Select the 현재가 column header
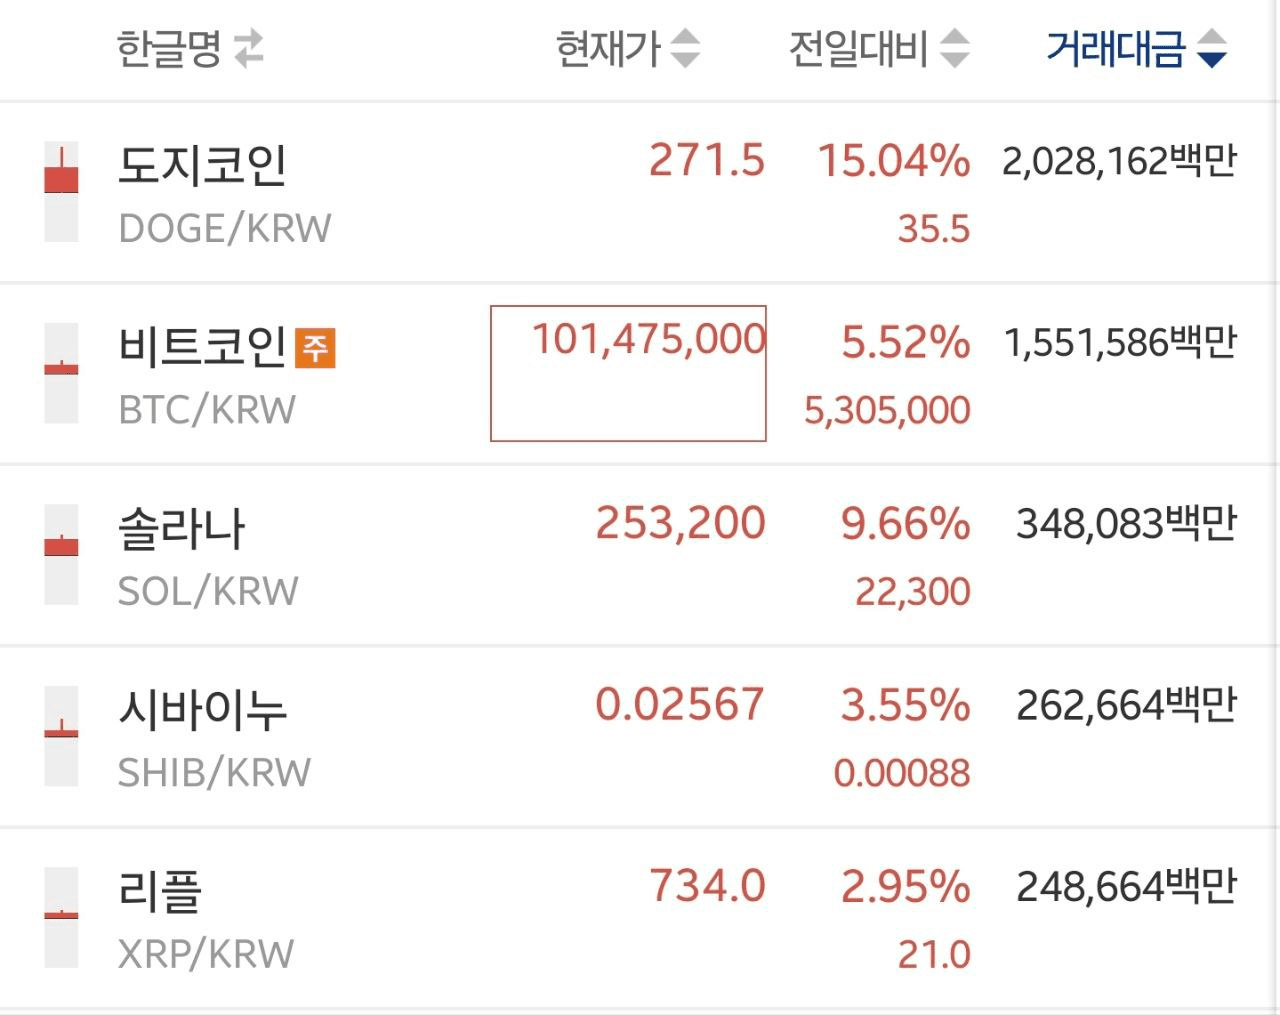Viewport: 1280px width, 1015px height. (608, 48)
